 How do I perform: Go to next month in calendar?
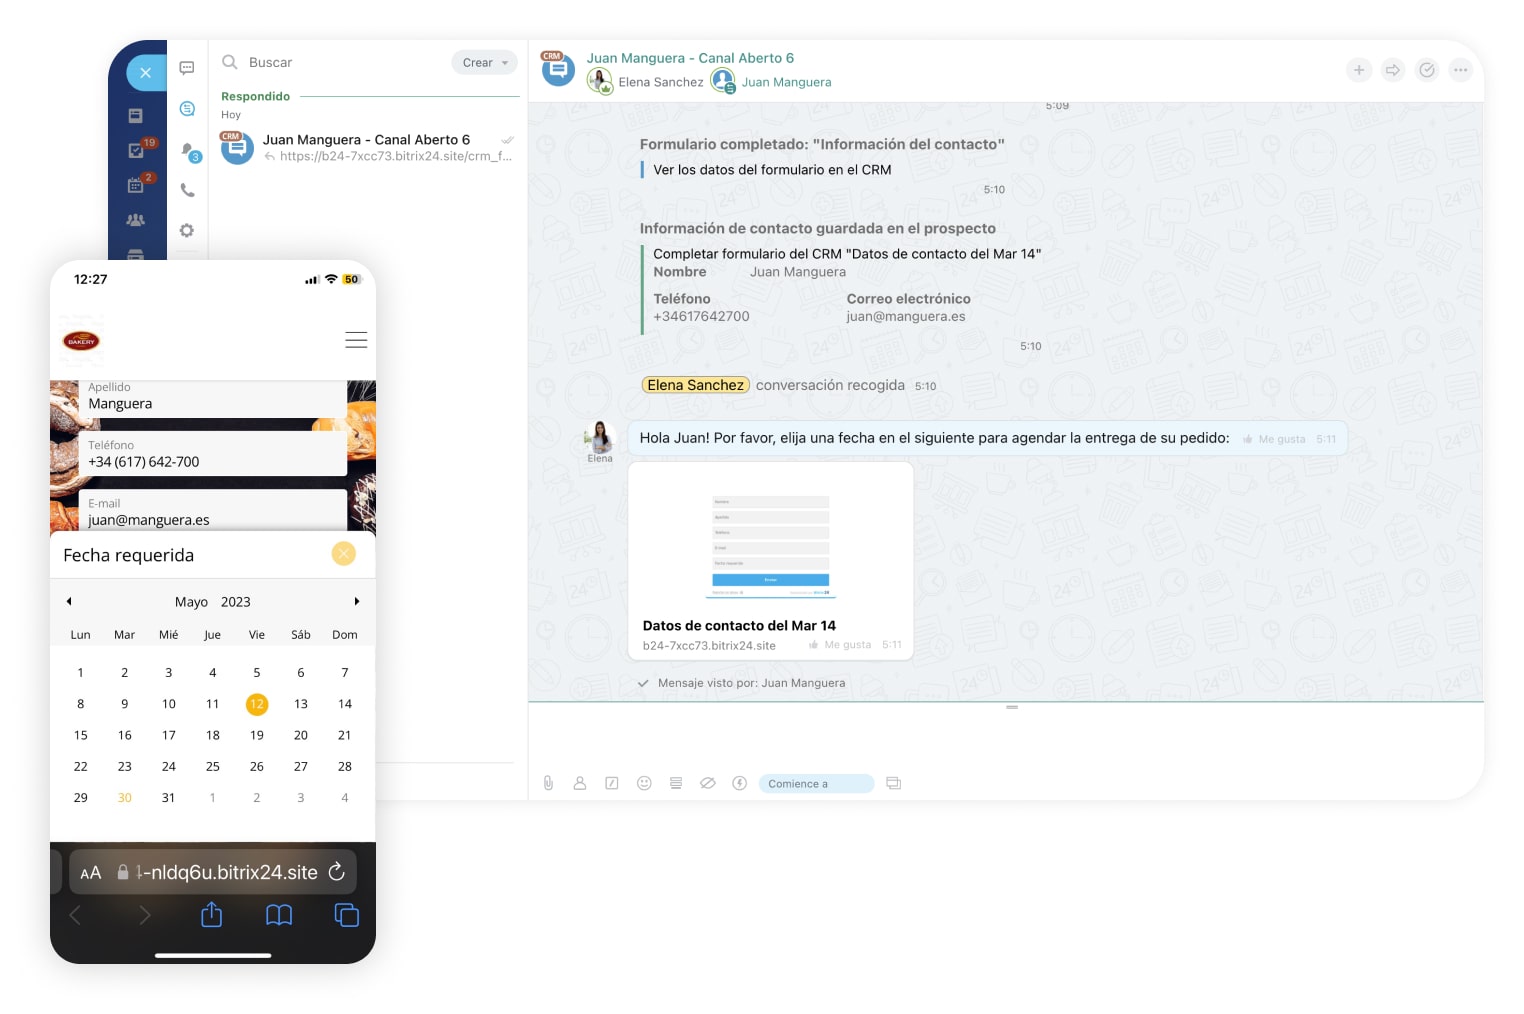(x=356, y=601)
